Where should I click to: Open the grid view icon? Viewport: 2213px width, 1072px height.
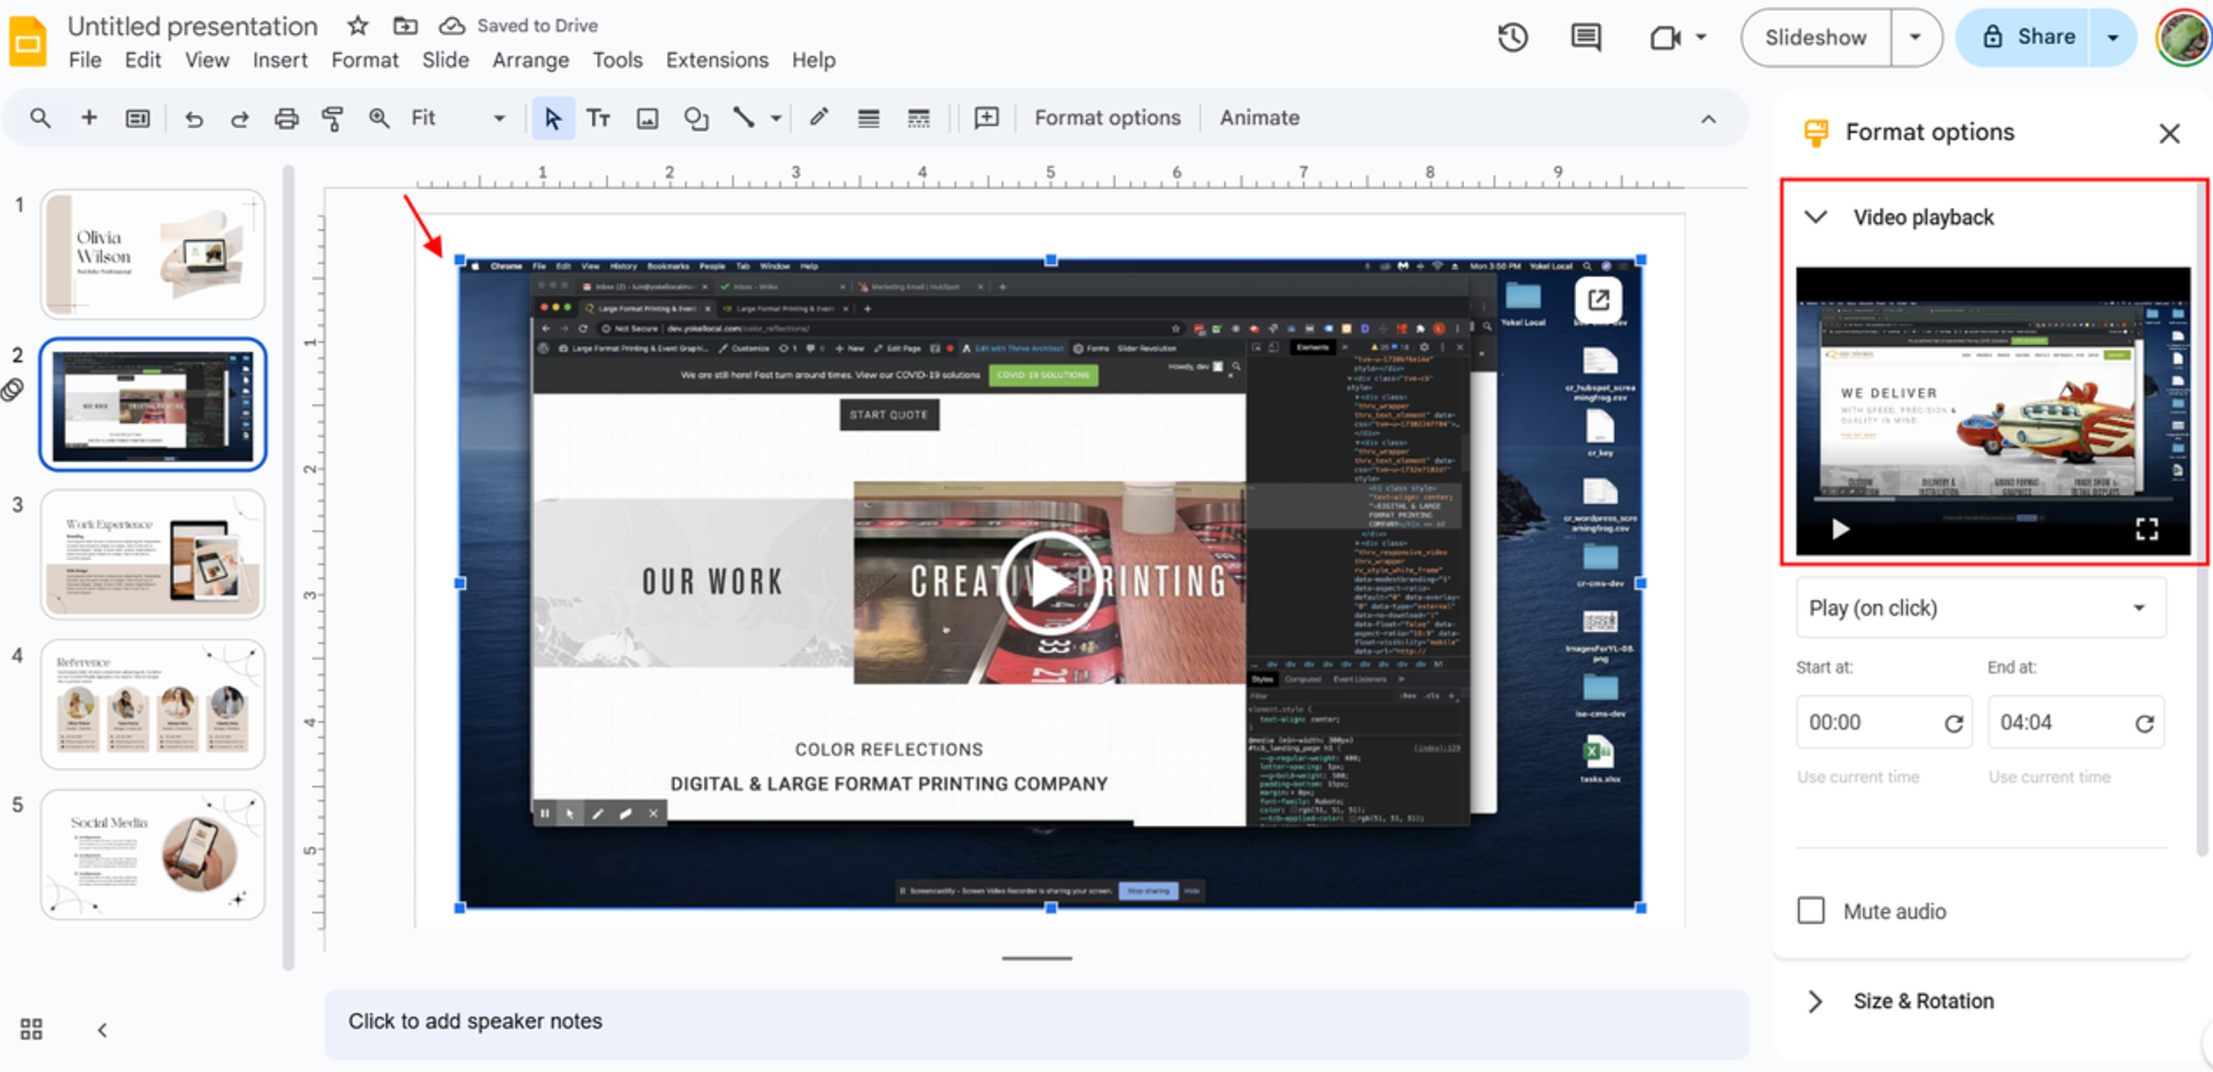[31, 1029]
